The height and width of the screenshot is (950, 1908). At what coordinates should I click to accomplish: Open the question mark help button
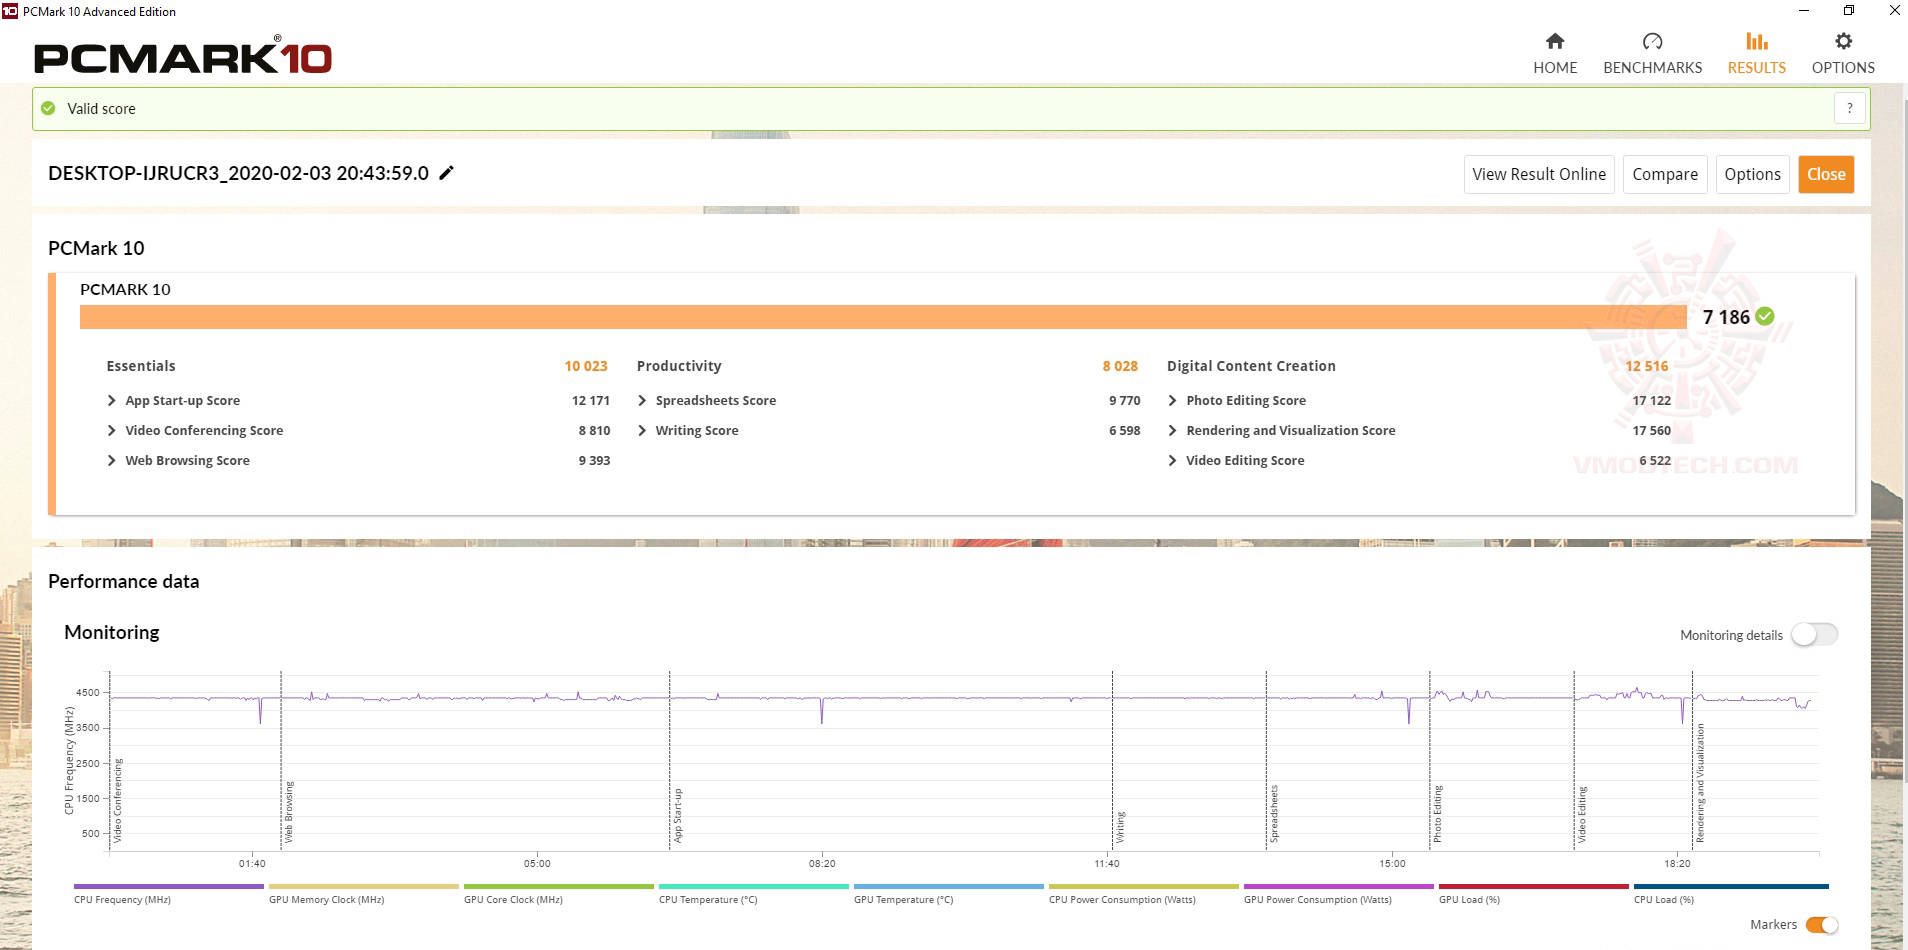tap(1850, 108)
